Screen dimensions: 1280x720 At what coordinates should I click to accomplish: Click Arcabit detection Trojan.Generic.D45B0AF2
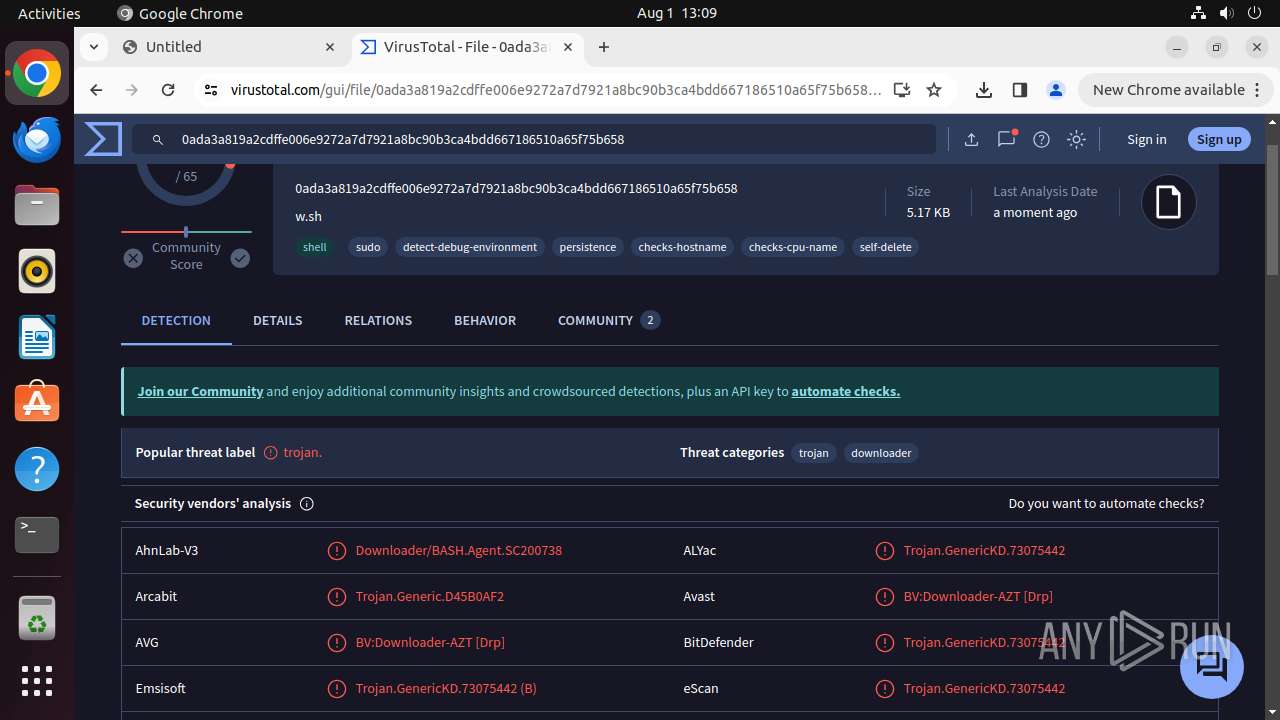430,597
